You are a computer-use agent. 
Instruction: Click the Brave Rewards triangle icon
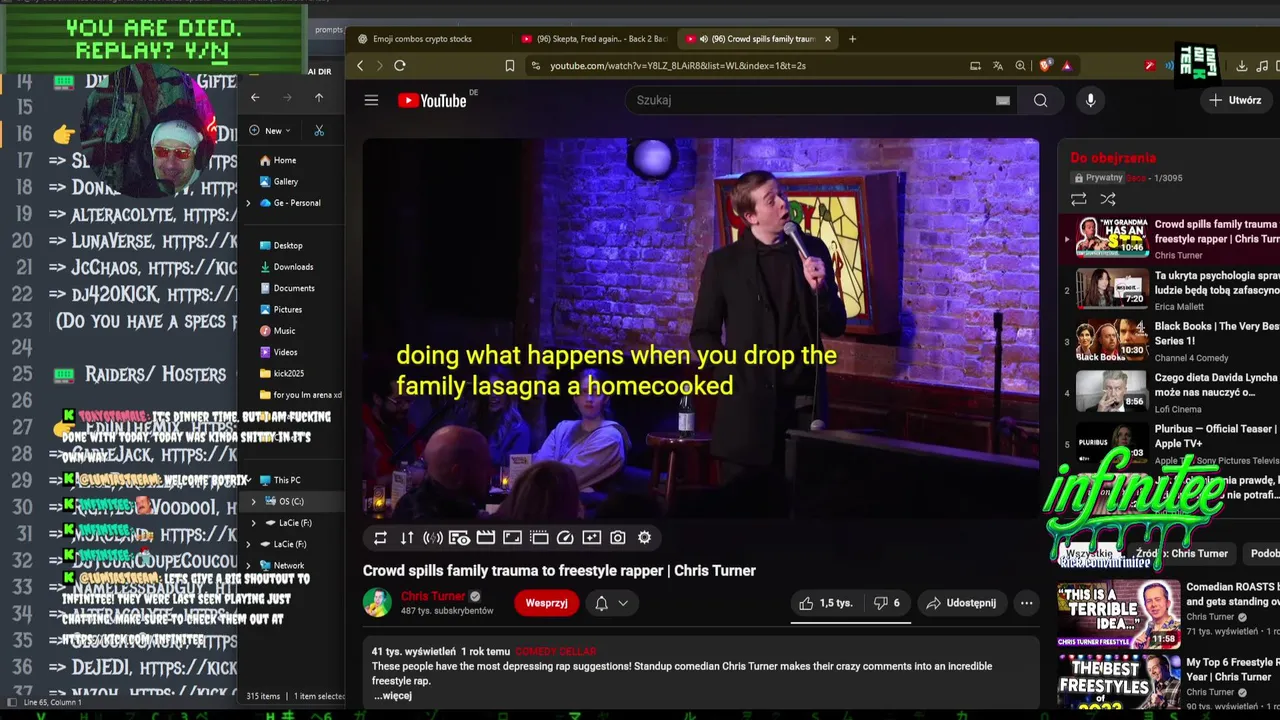1067,66
